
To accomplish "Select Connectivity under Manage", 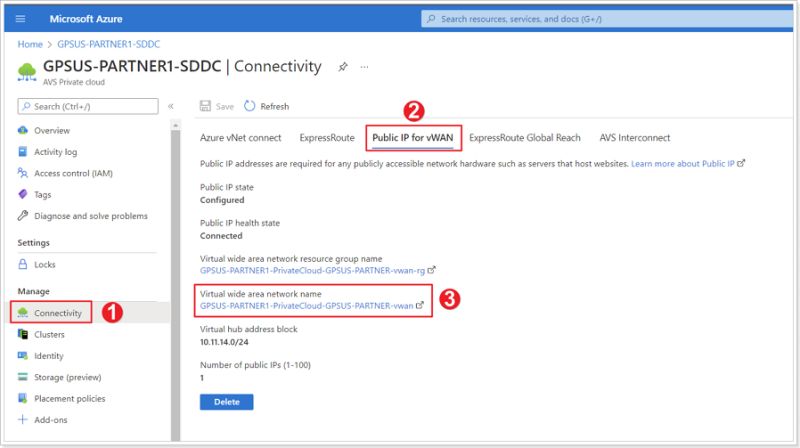I will click(x=58, y=313).
